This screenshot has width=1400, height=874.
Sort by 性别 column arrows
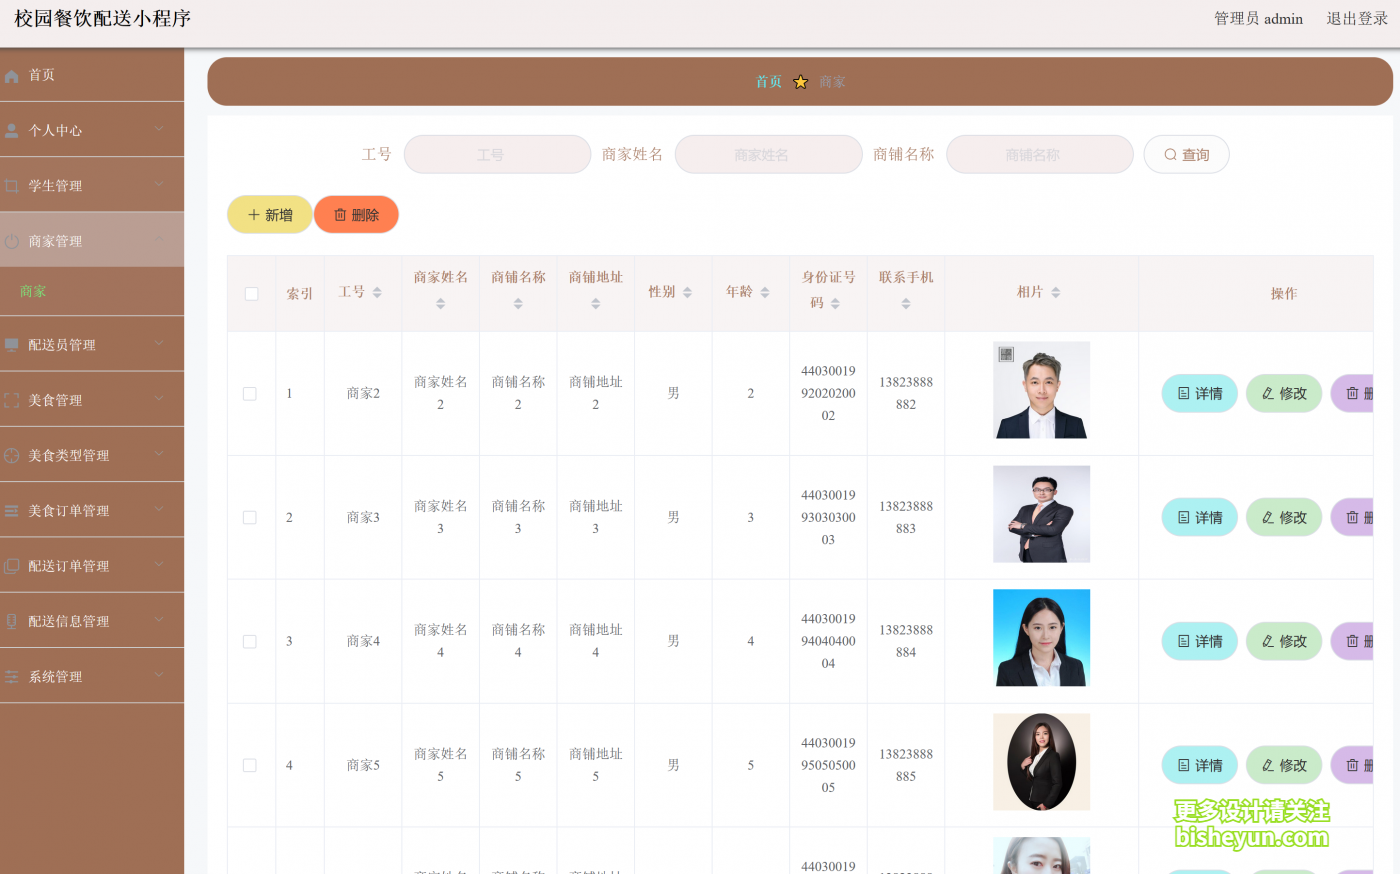point(687,292)
